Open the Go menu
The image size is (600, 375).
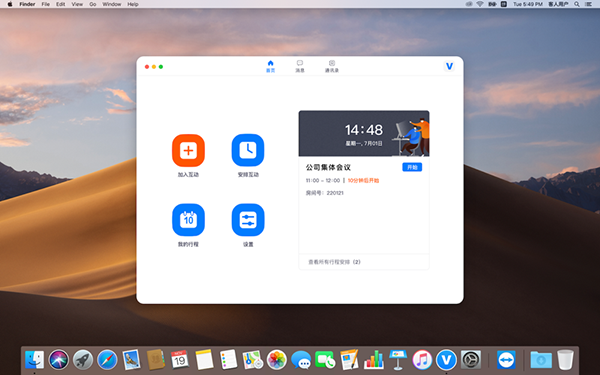coord(93,4)
